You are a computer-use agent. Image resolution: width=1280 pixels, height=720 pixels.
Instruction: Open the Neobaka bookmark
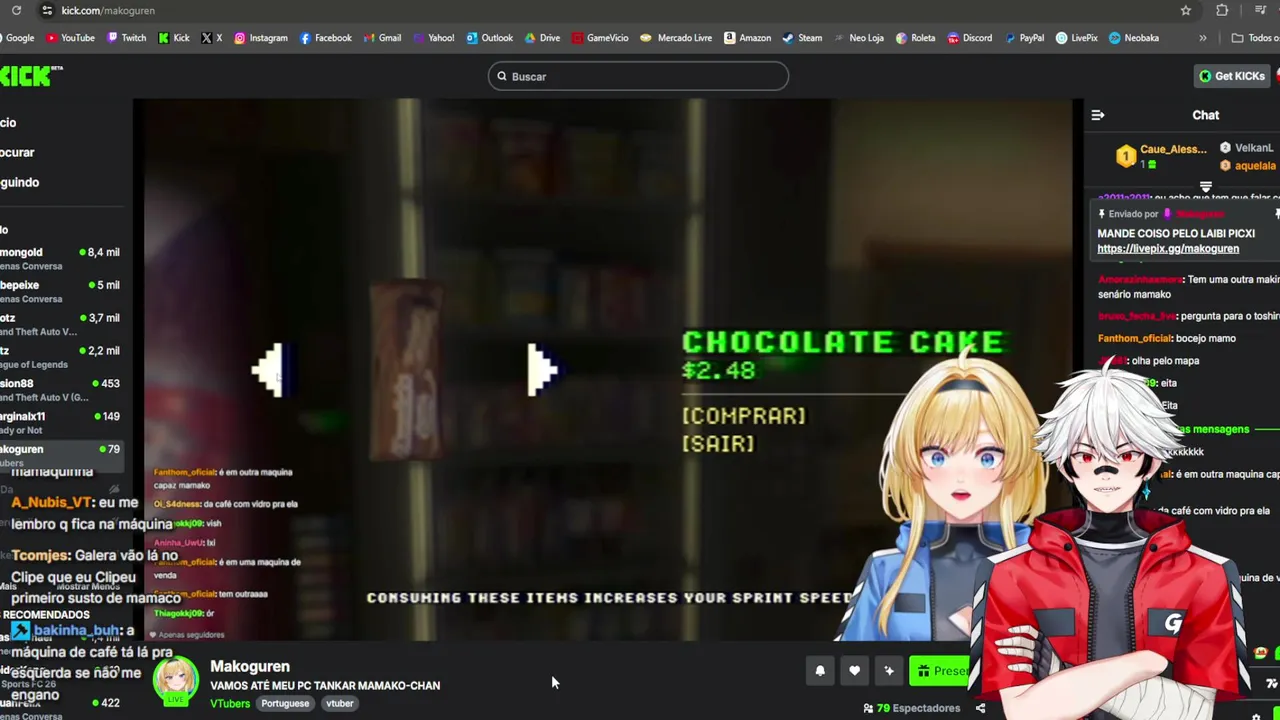click(x=1134, y=38)
